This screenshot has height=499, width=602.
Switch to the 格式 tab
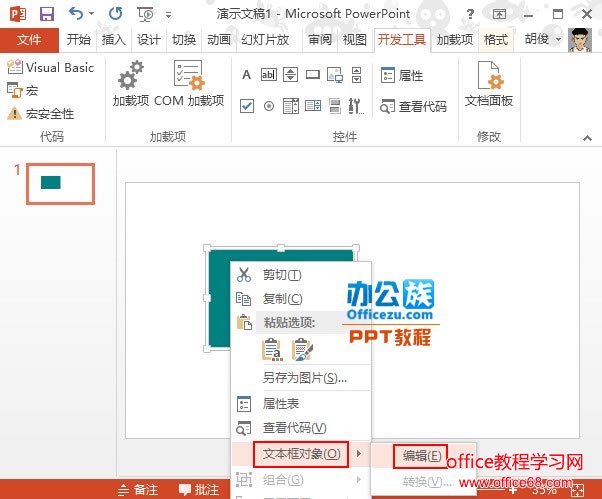pyautogui.click(x=496, y=40)
